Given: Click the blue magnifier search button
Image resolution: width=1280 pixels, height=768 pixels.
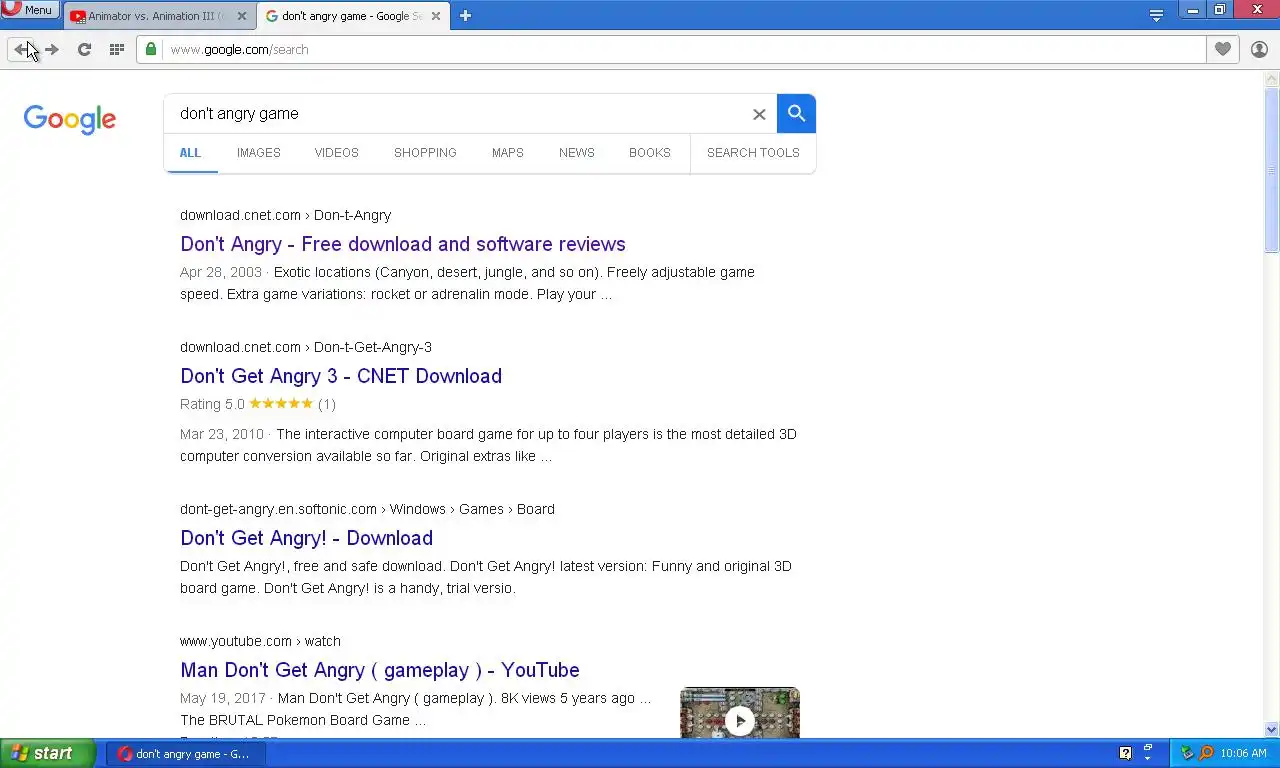Looking at the screenshot, I should coord(796,113).
